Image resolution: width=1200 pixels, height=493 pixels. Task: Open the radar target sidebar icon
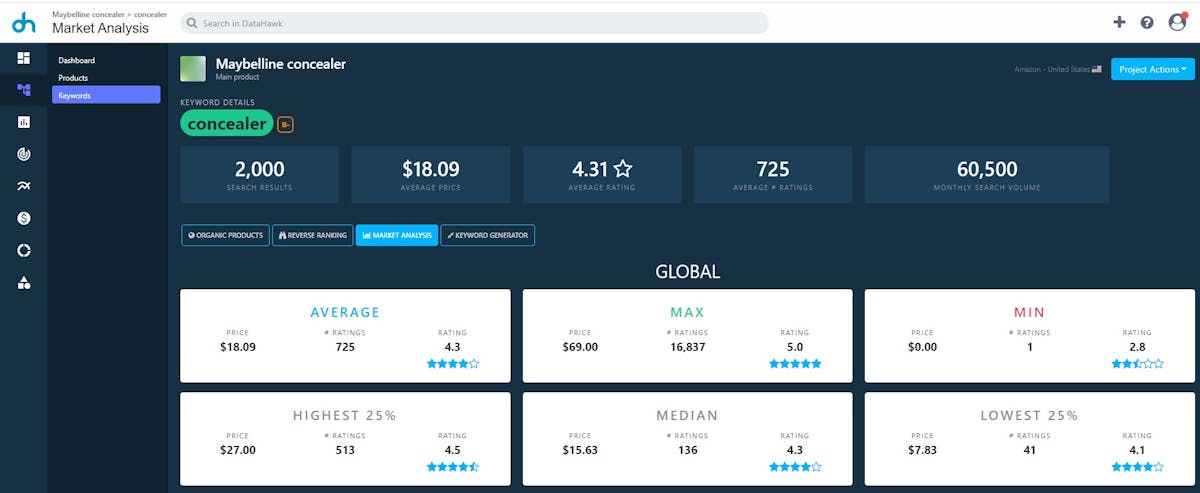click(24, 154)
